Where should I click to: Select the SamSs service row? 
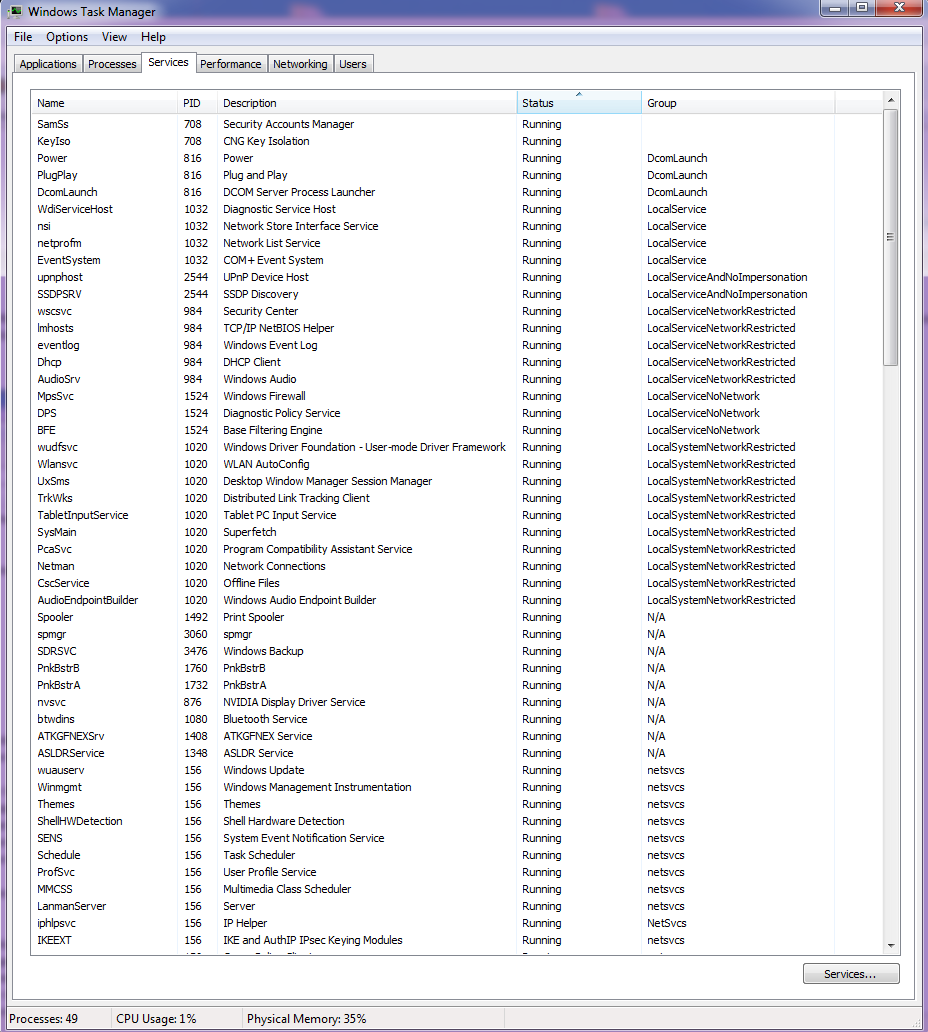pyautogui.click(x=456, y=124)
